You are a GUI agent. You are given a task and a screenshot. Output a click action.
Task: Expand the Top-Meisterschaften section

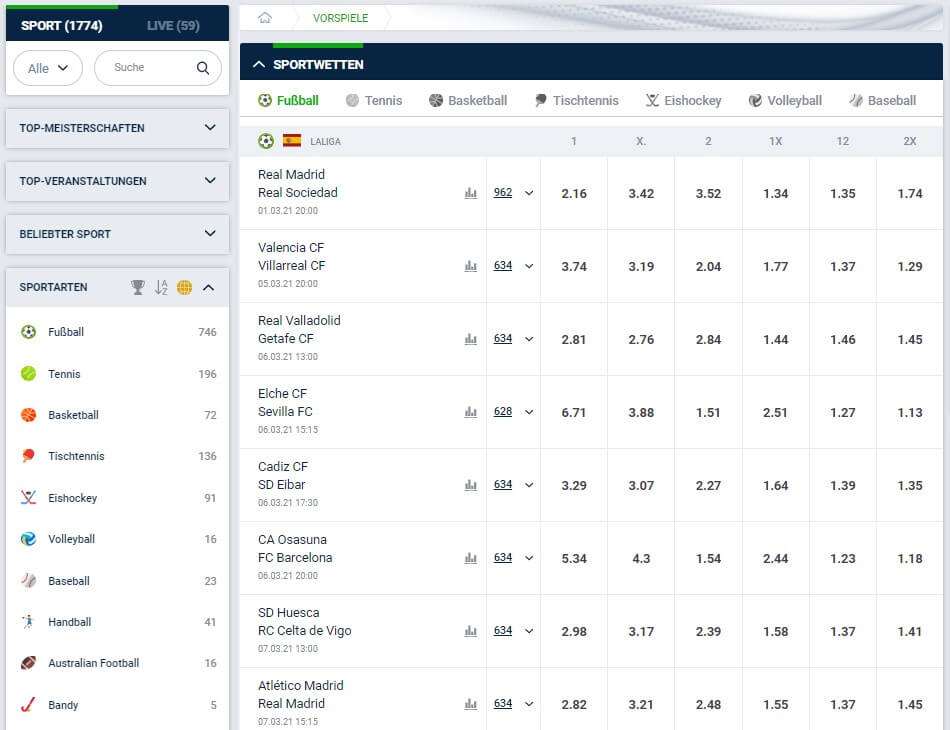point(118,128)
